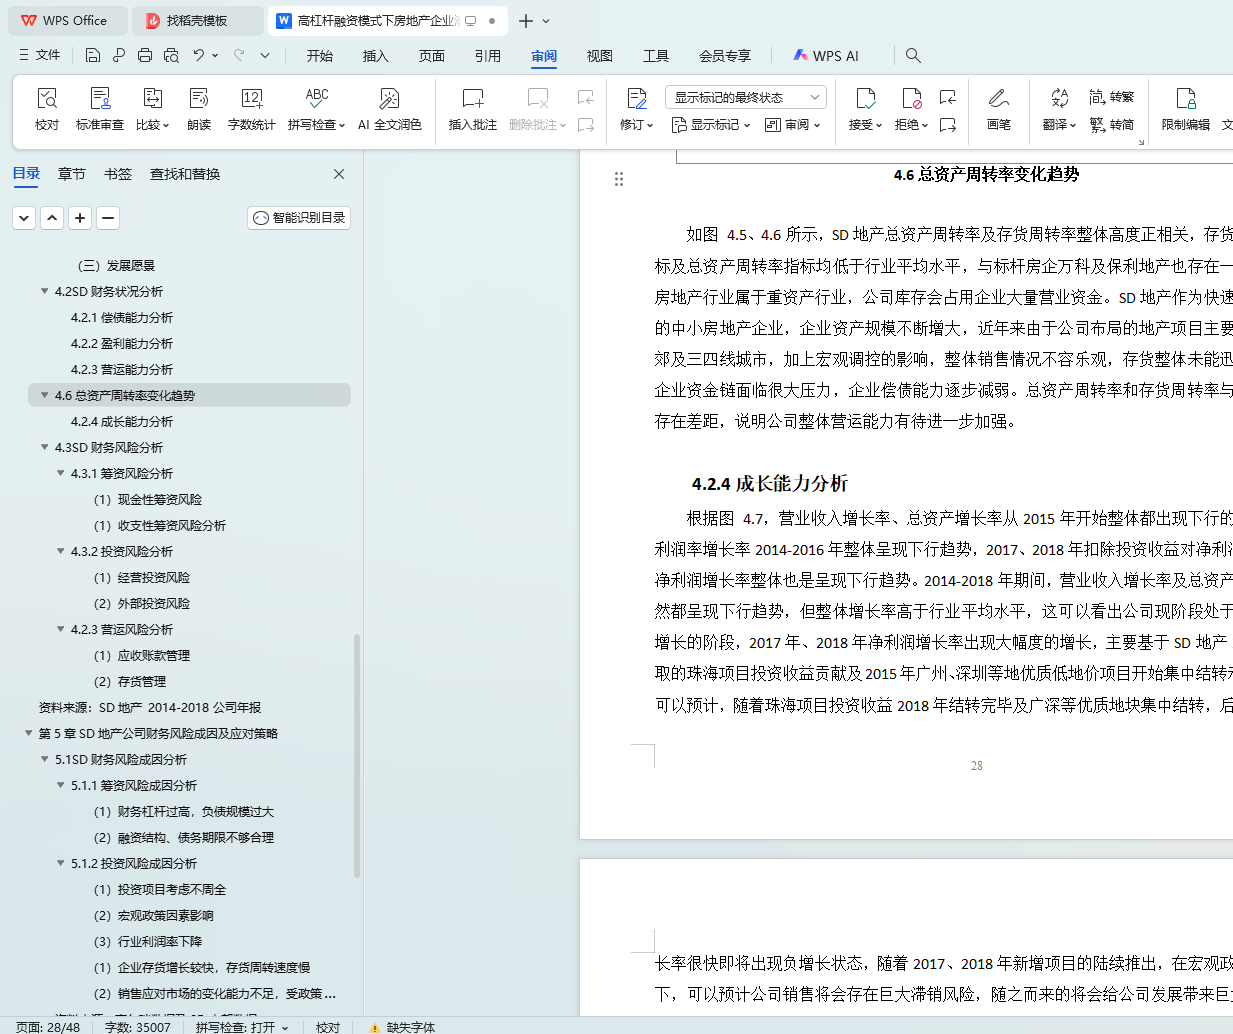Image resolution: width=1233 pixels, height=1034 pixels.
Task: Collapse the 5.1.1 筹资风险成因分析 node
Action: click(60, 785)
